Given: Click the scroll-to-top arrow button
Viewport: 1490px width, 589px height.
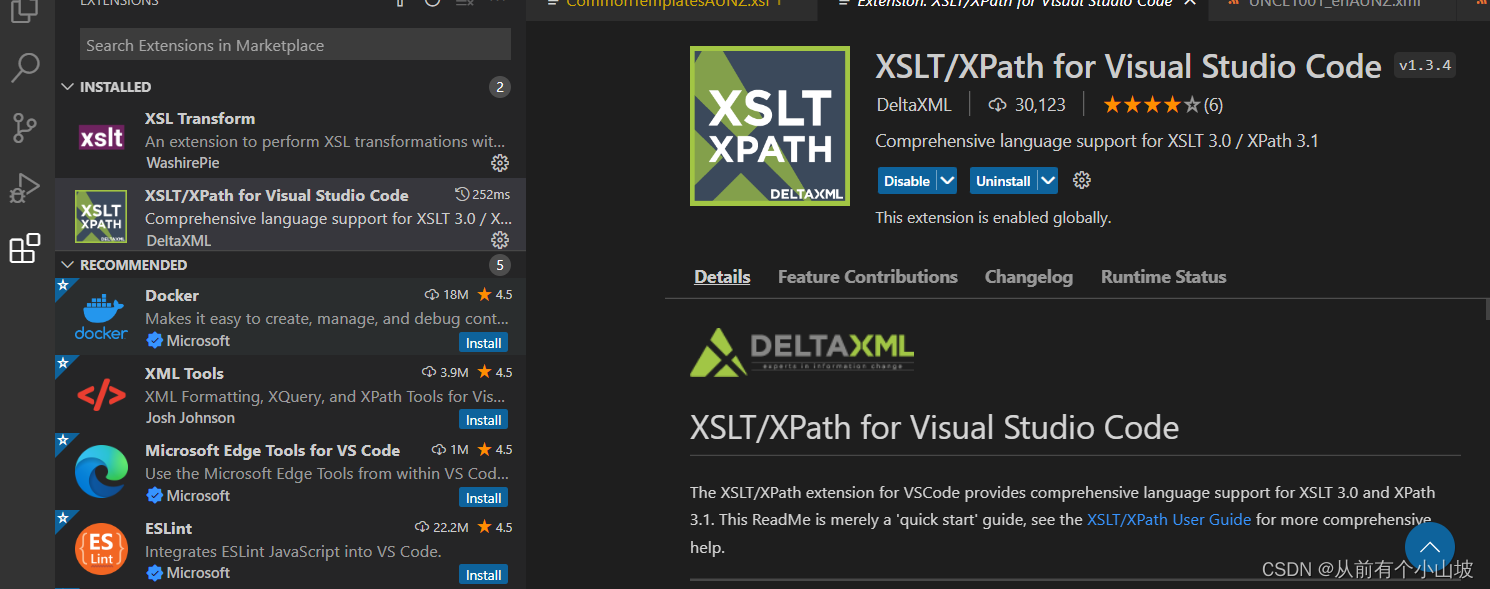Looking at the screenshot, I should click(1429, 548).
